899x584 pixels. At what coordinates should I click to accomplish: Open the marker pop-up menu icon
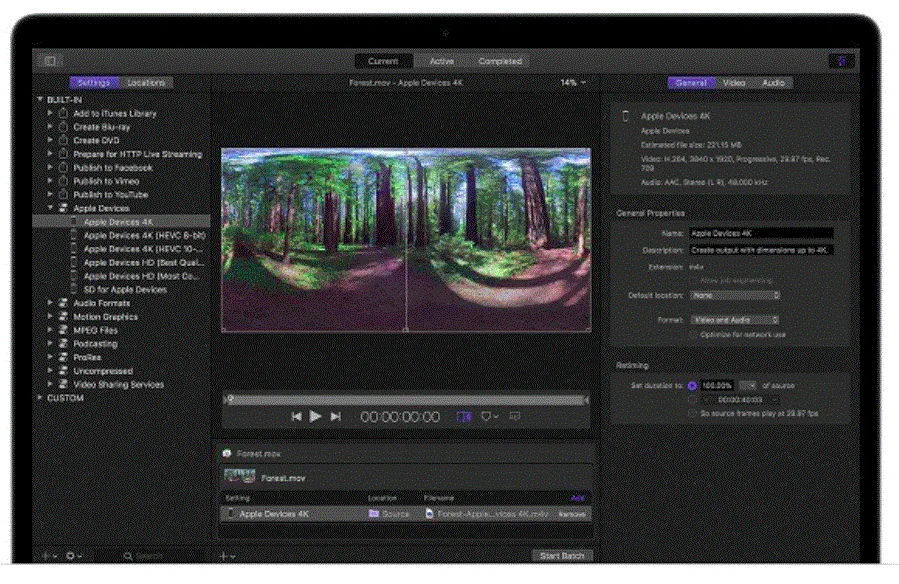coord(489,417)
